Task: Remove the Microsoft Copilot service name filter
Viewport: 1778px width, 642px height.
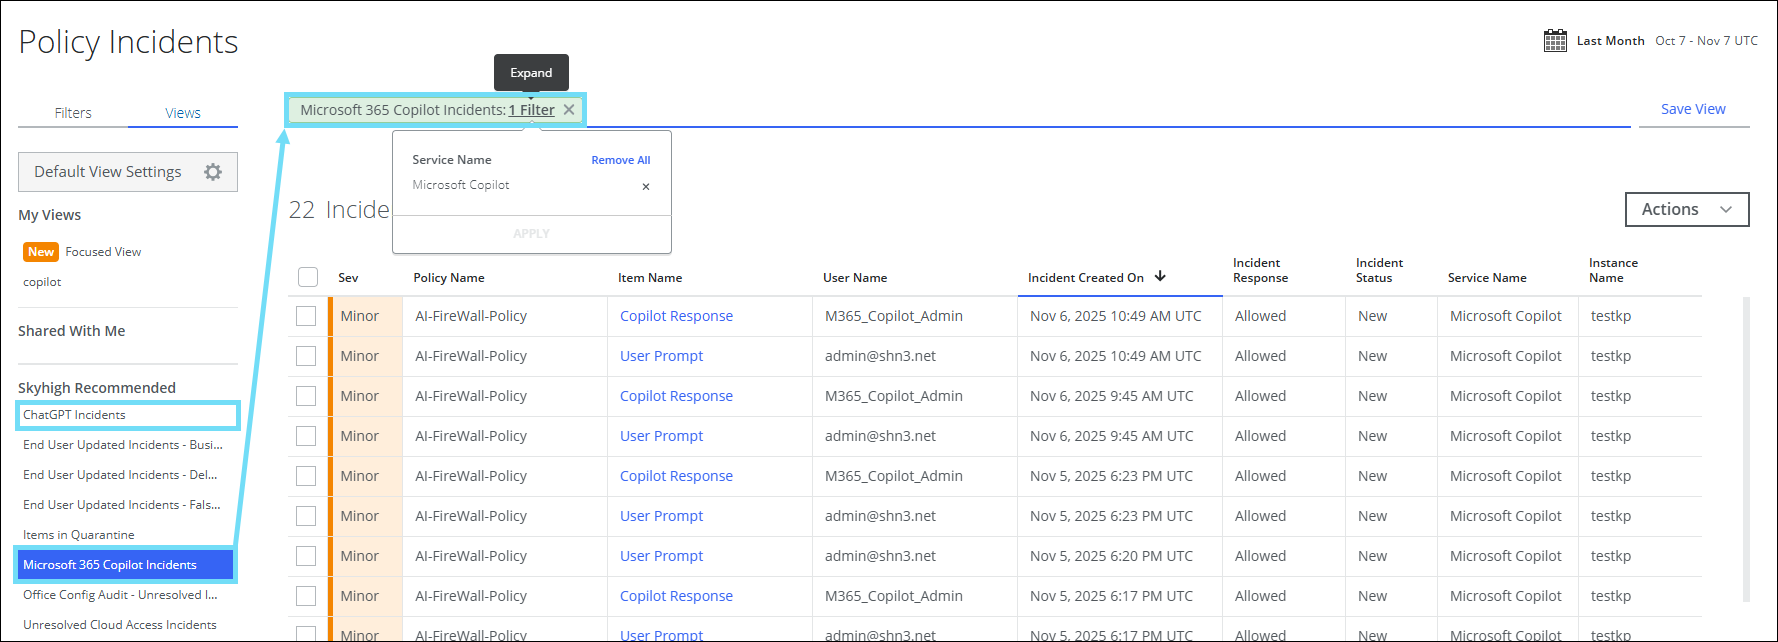Action: click(646, 186)
